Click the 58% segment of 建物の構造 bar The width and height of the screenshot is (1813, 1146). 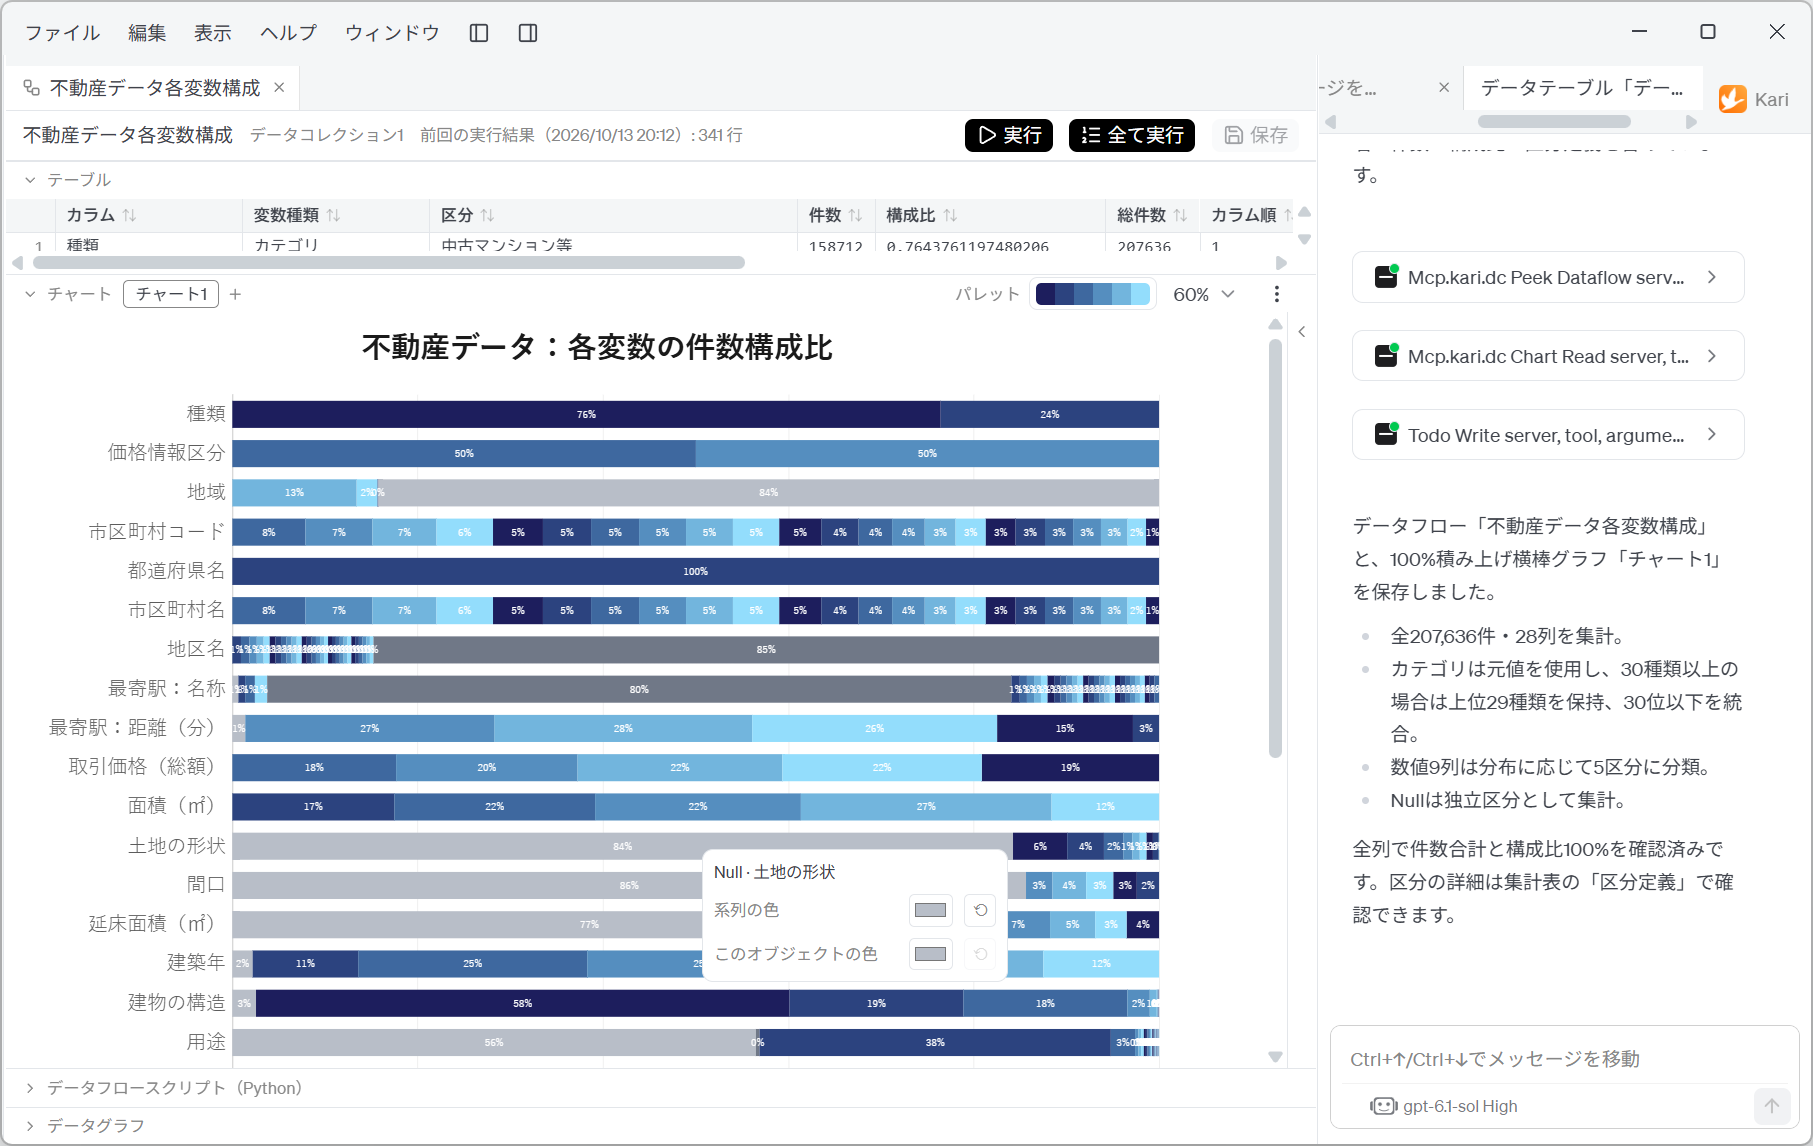(522, 1003)
